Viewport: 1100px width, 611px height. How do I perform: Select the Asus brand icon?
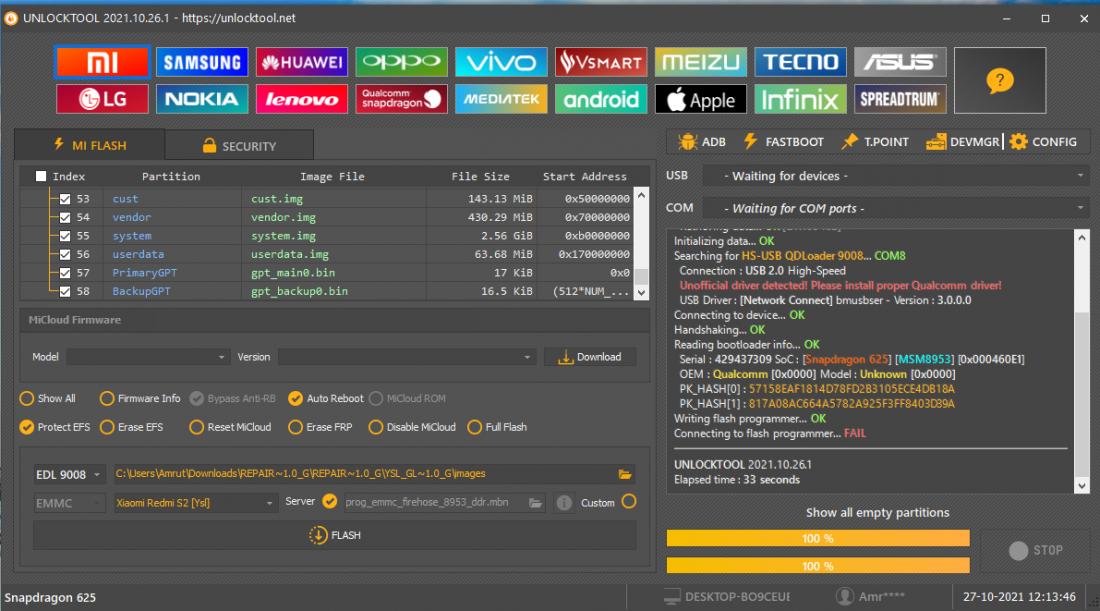900,62
